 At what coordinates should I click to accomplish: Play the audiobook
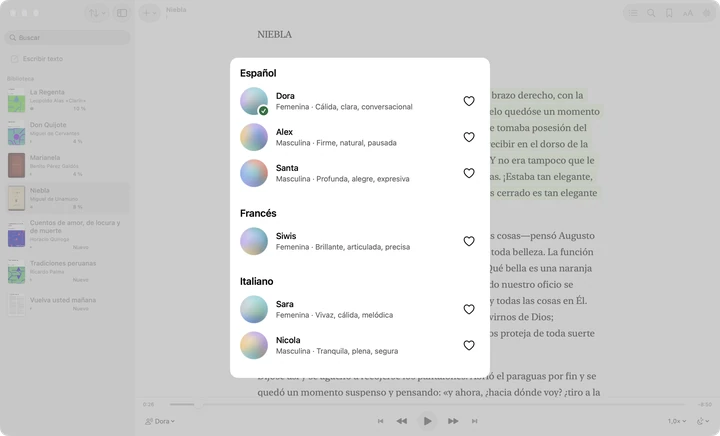pyautogui.click(x=428, y=421)
